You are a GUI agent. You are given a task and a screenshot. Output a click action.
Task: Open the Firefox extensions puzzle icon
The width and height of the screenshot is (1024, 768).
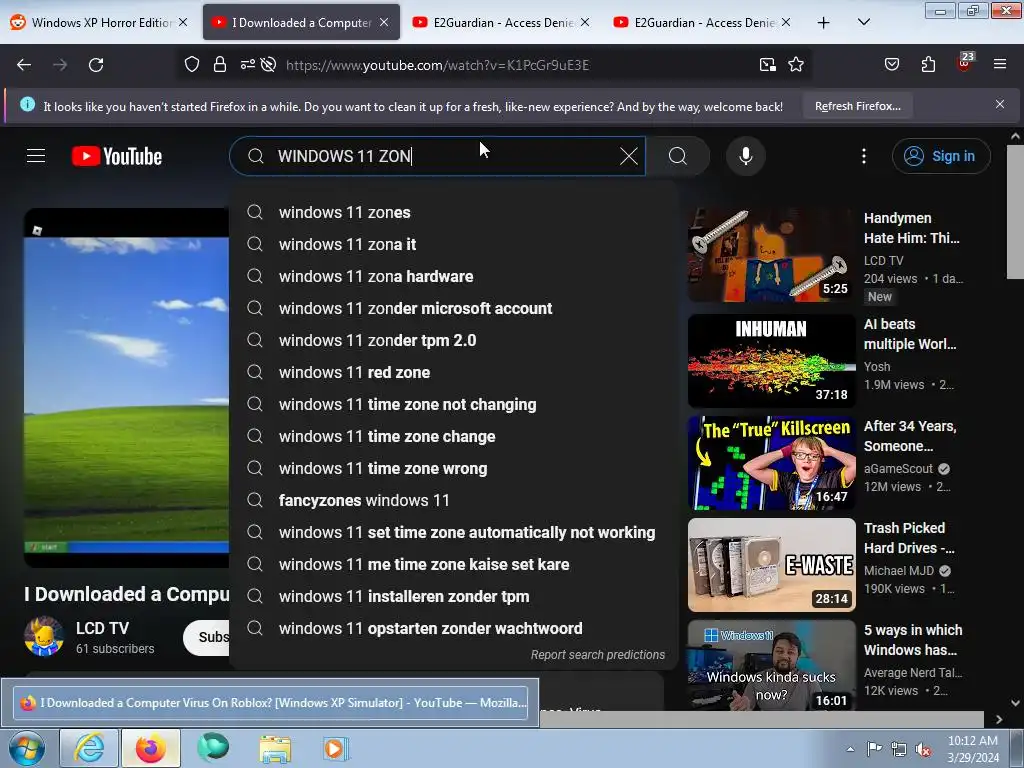pos(928,65)
